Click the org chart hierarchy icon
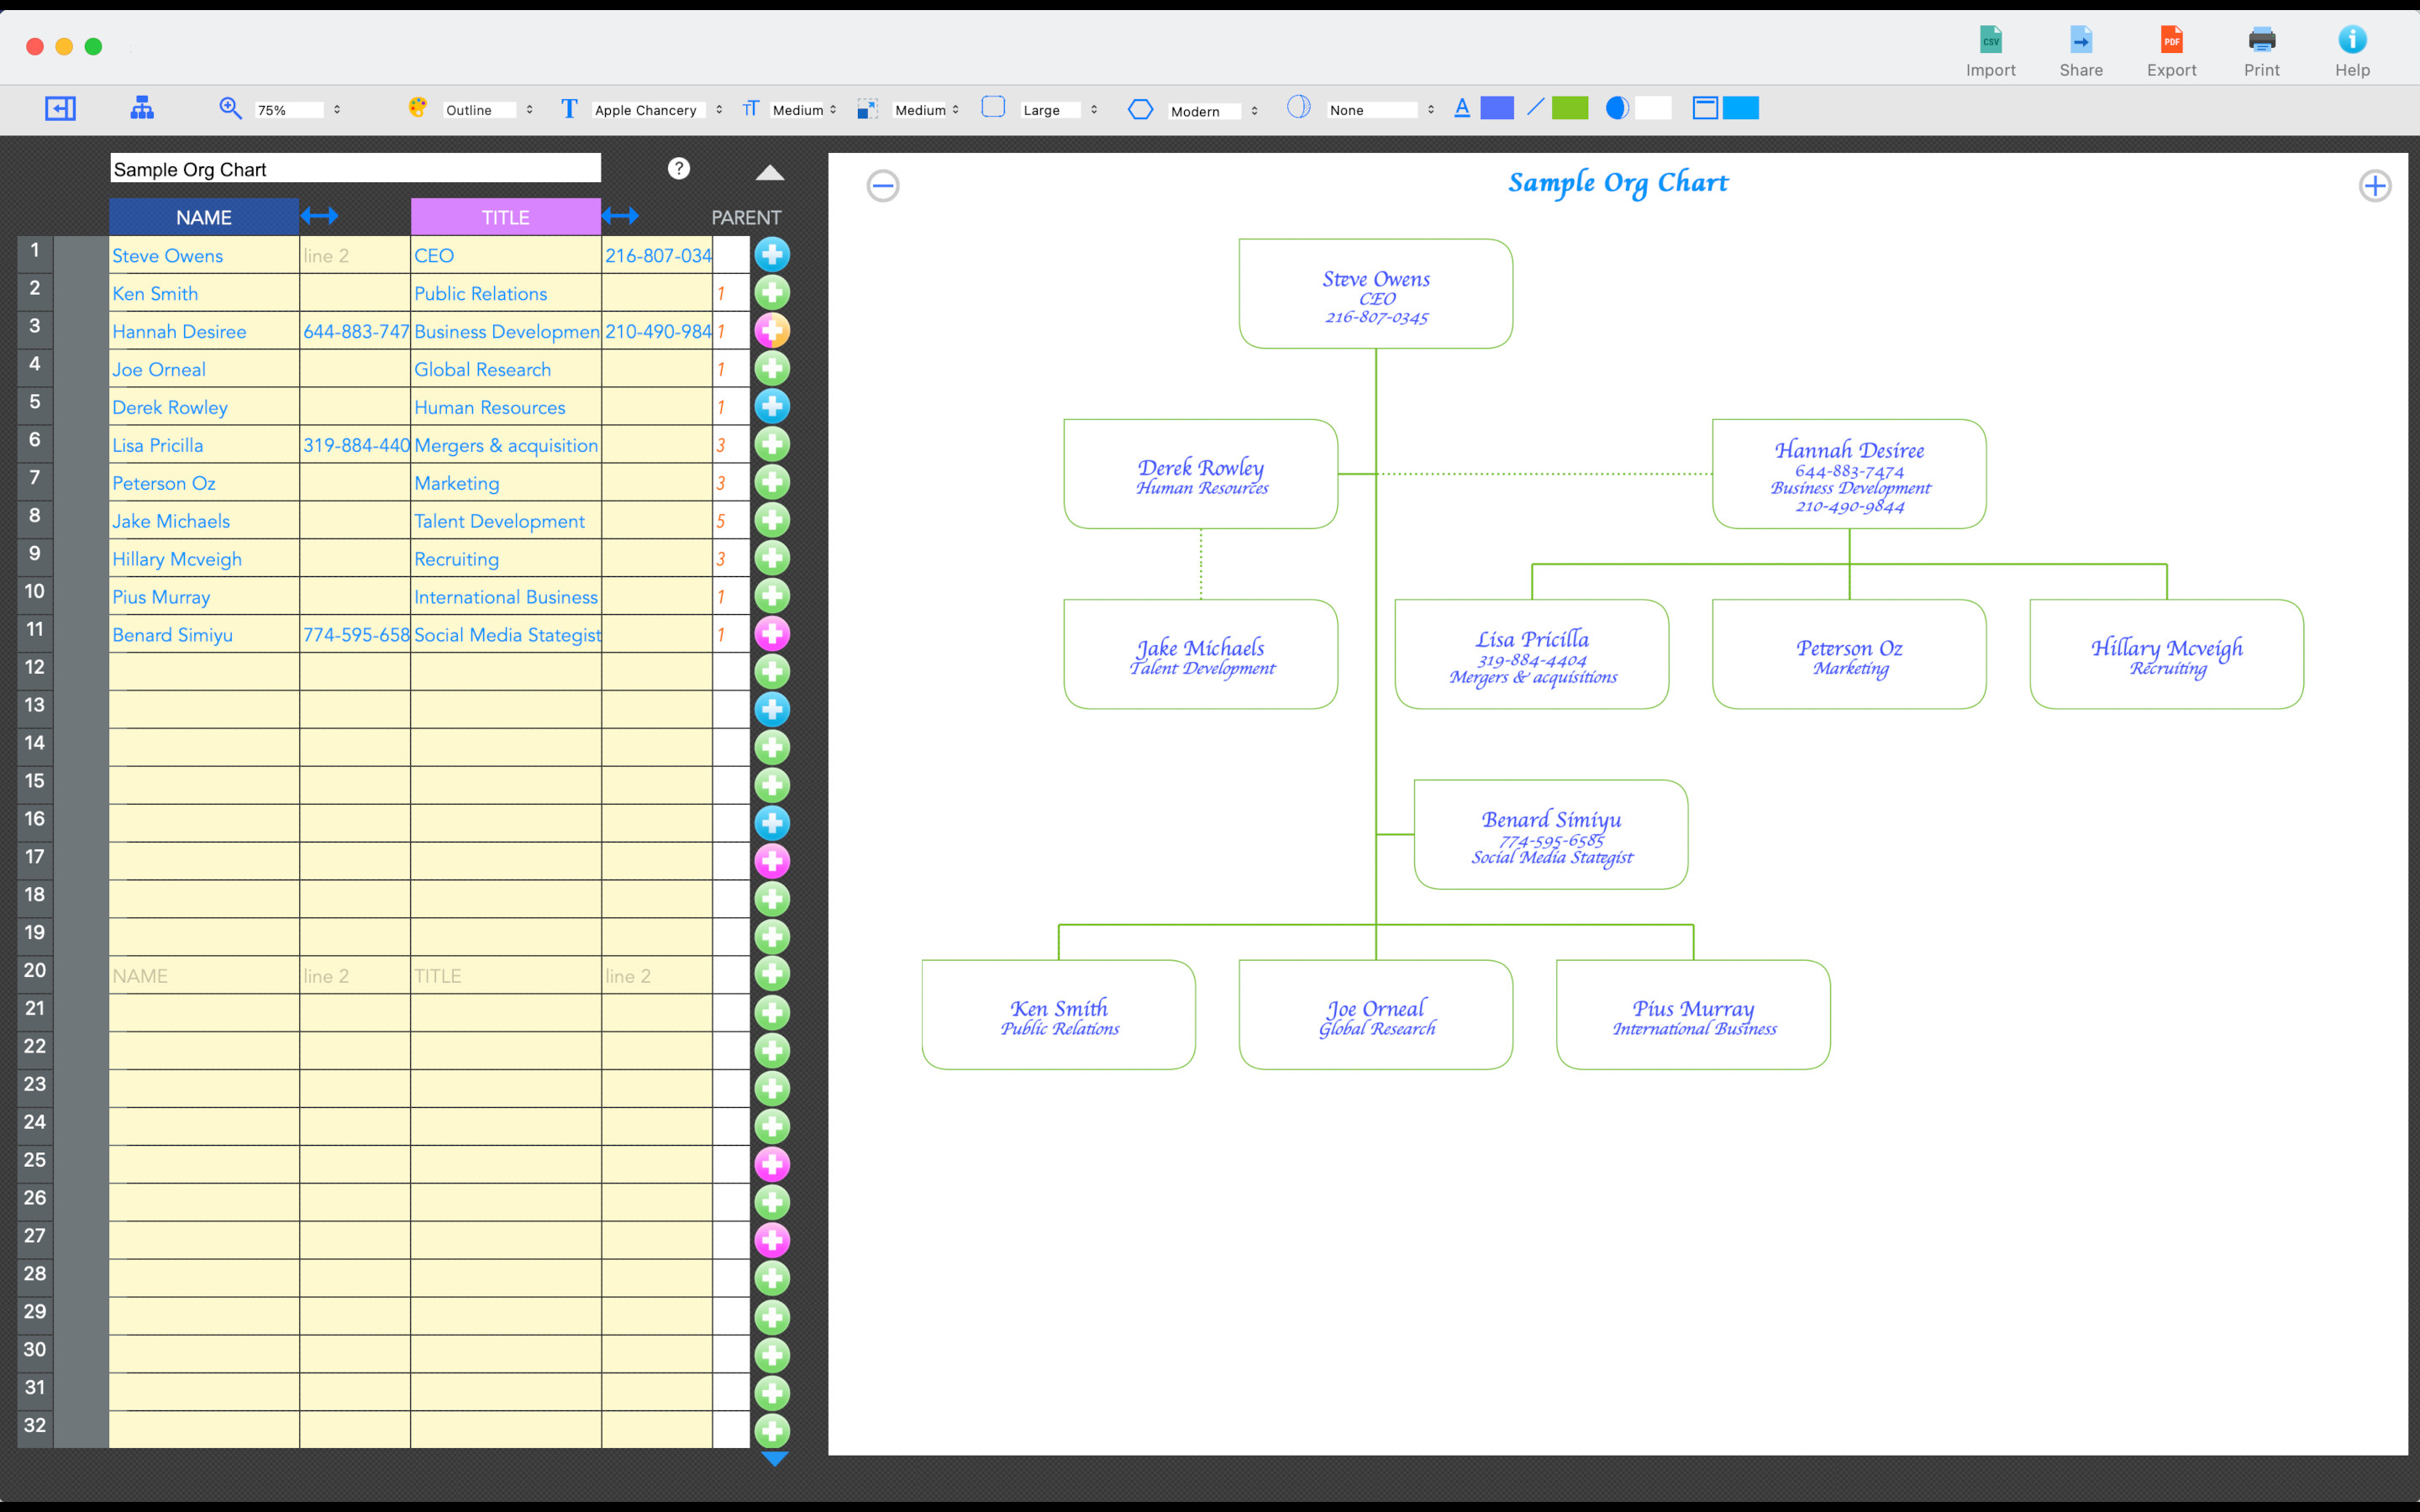This screenshot has height=1512, width=2420. tap(142, 109)
